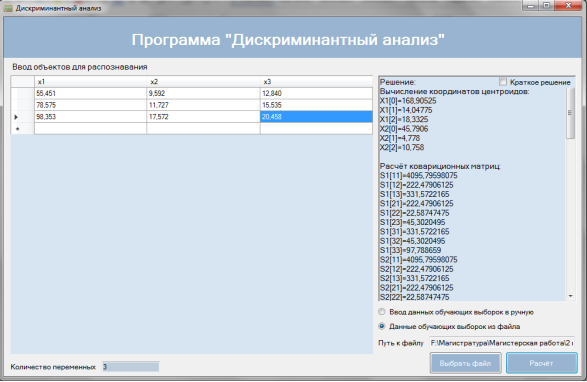Close the Дискриминантный анализ window
The image size is (587, 382).
(568, 6)
